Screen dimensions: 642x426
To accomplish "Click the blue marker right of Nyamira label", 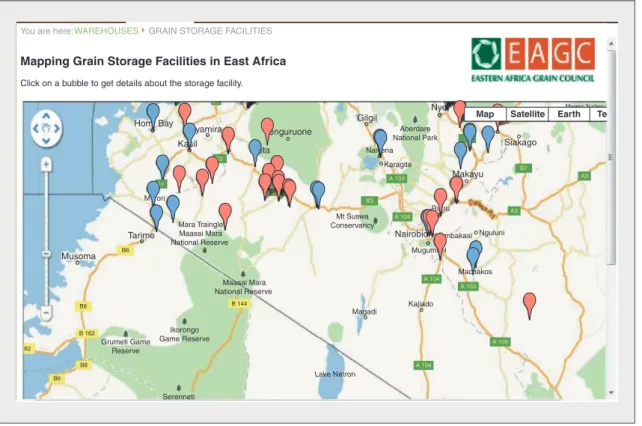I will coord(255,152).
